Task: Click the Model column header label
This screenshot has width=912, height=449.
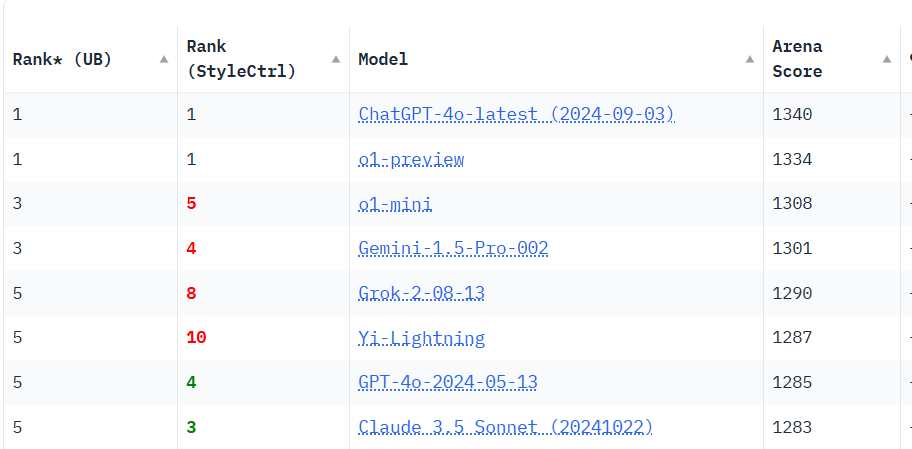Action: pos(383,59)
